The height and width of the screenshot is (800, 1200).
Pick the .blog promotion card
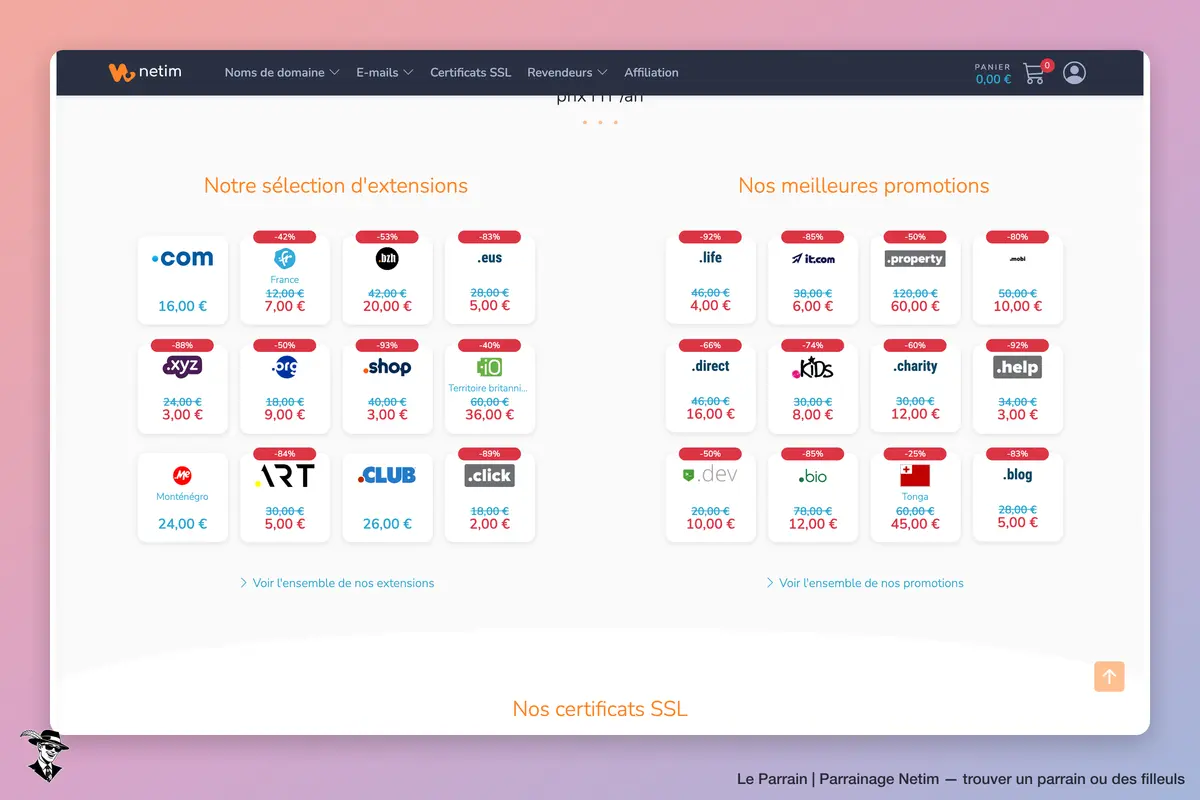[1018, 497]
